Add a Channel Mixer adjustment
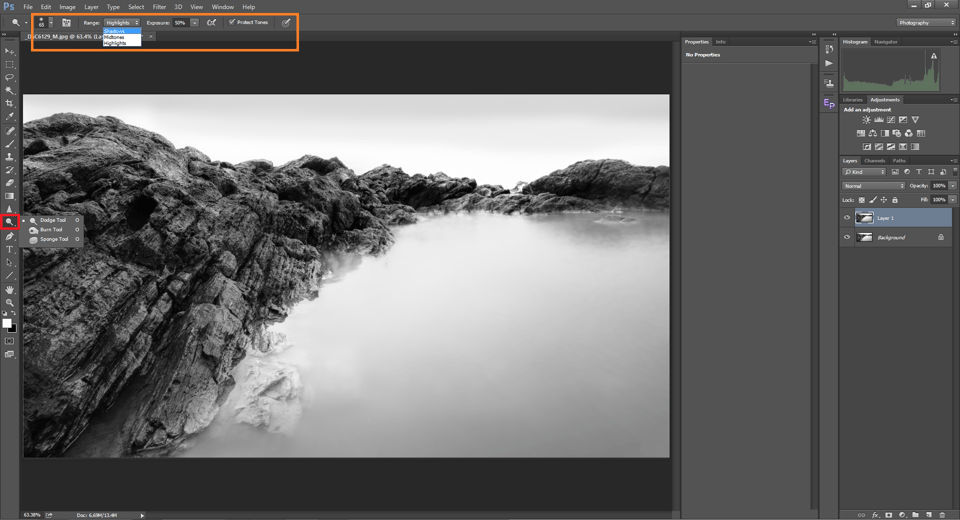 click(x=909, y=133)
